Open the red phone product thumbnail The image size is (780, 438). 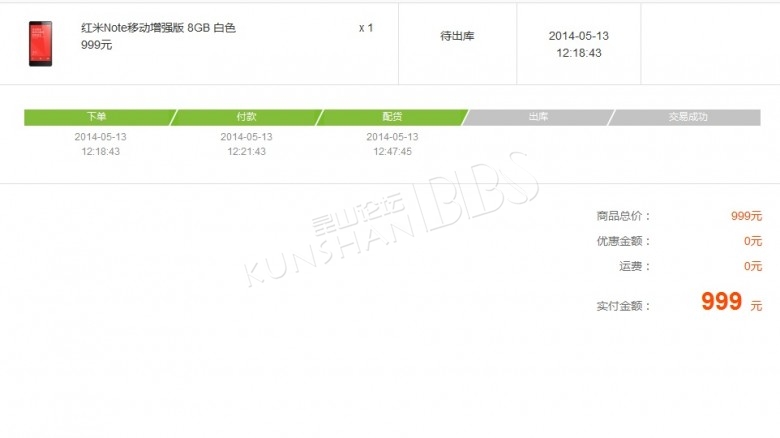(40, 43)
